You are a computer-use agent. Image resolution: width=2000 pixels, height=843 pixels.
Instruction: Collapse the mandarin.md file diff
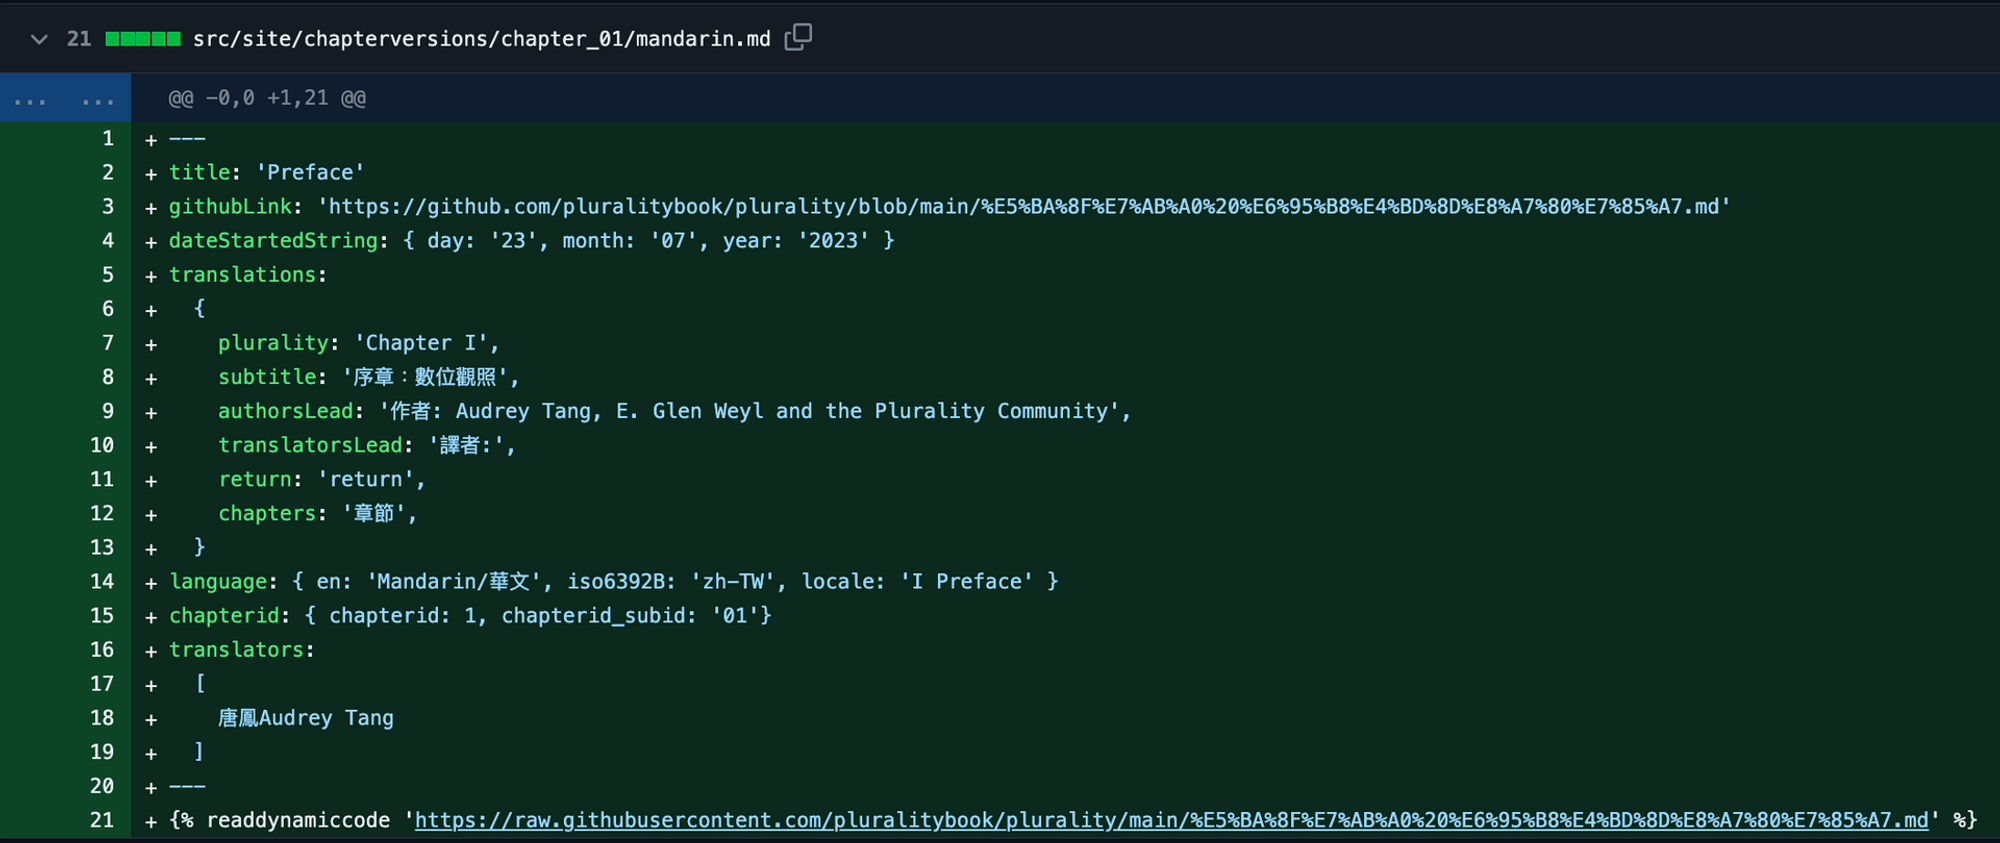coord(39,39)
